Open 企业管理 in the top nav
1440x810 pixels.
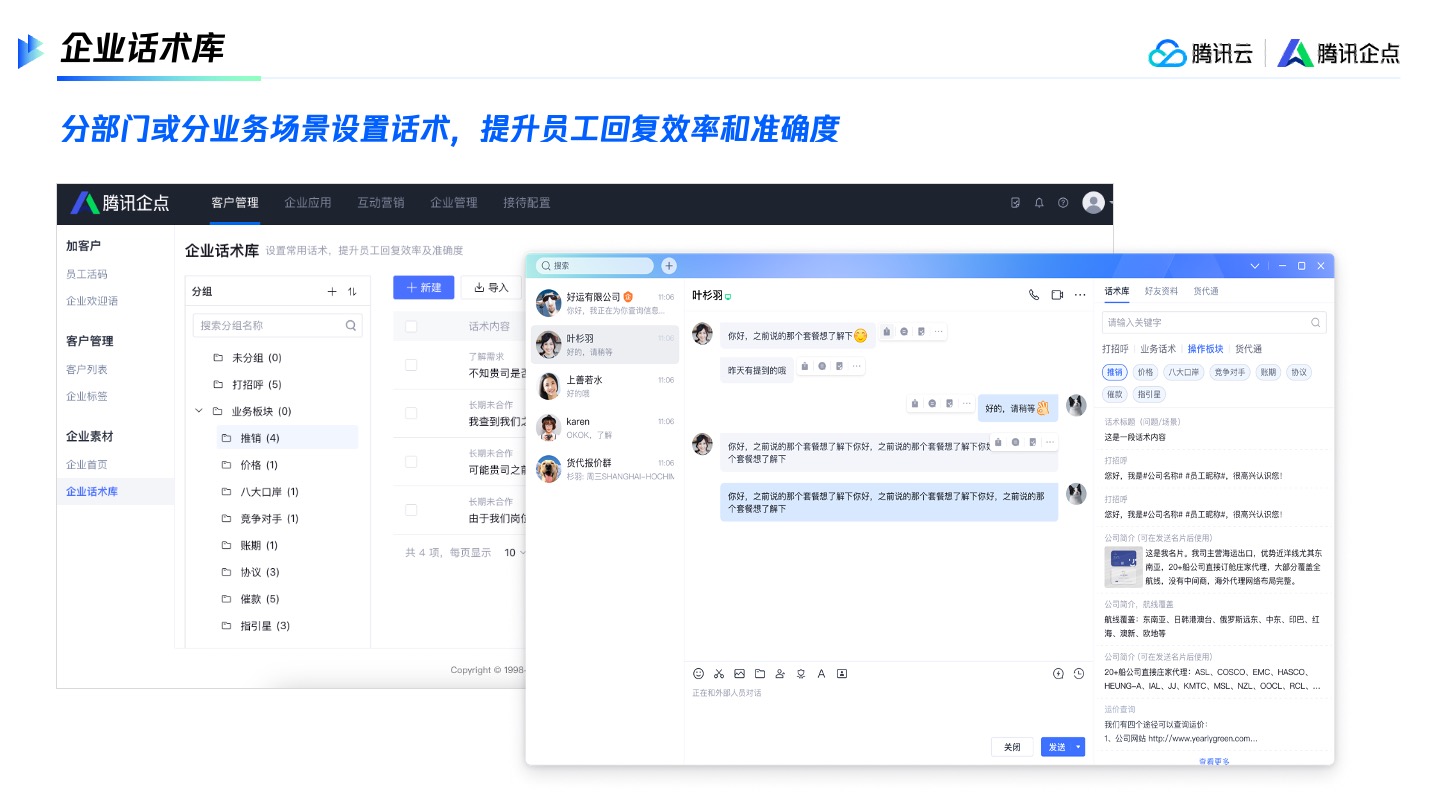tap(454, 203)
